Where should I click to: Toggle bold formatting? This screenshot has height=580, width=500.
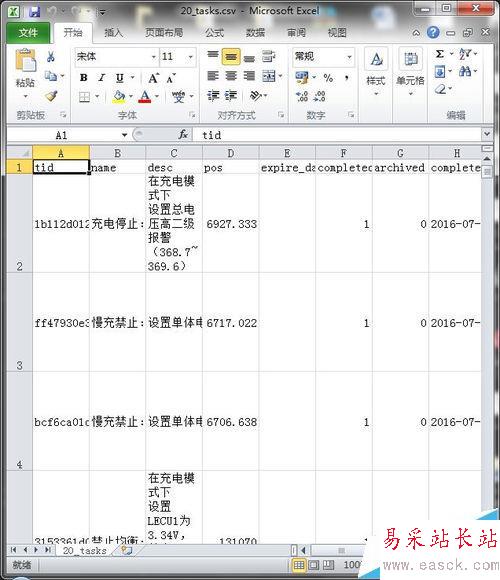[84, 78]
